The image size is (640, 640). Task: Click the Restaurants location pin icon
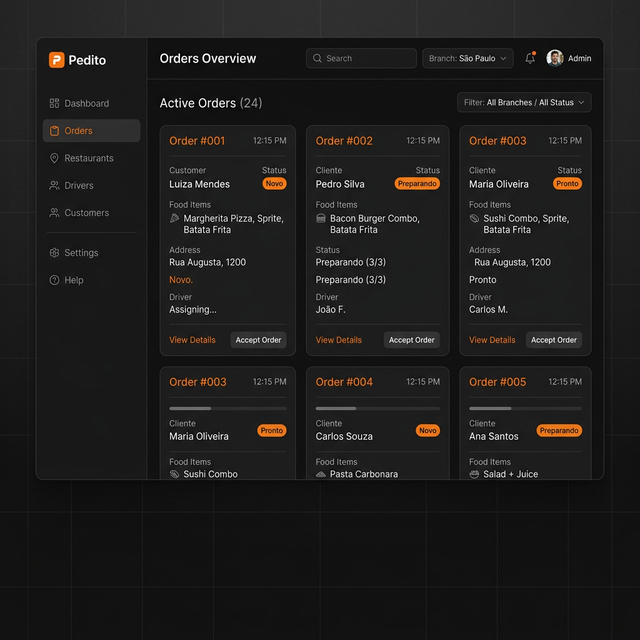coord(54,158)
